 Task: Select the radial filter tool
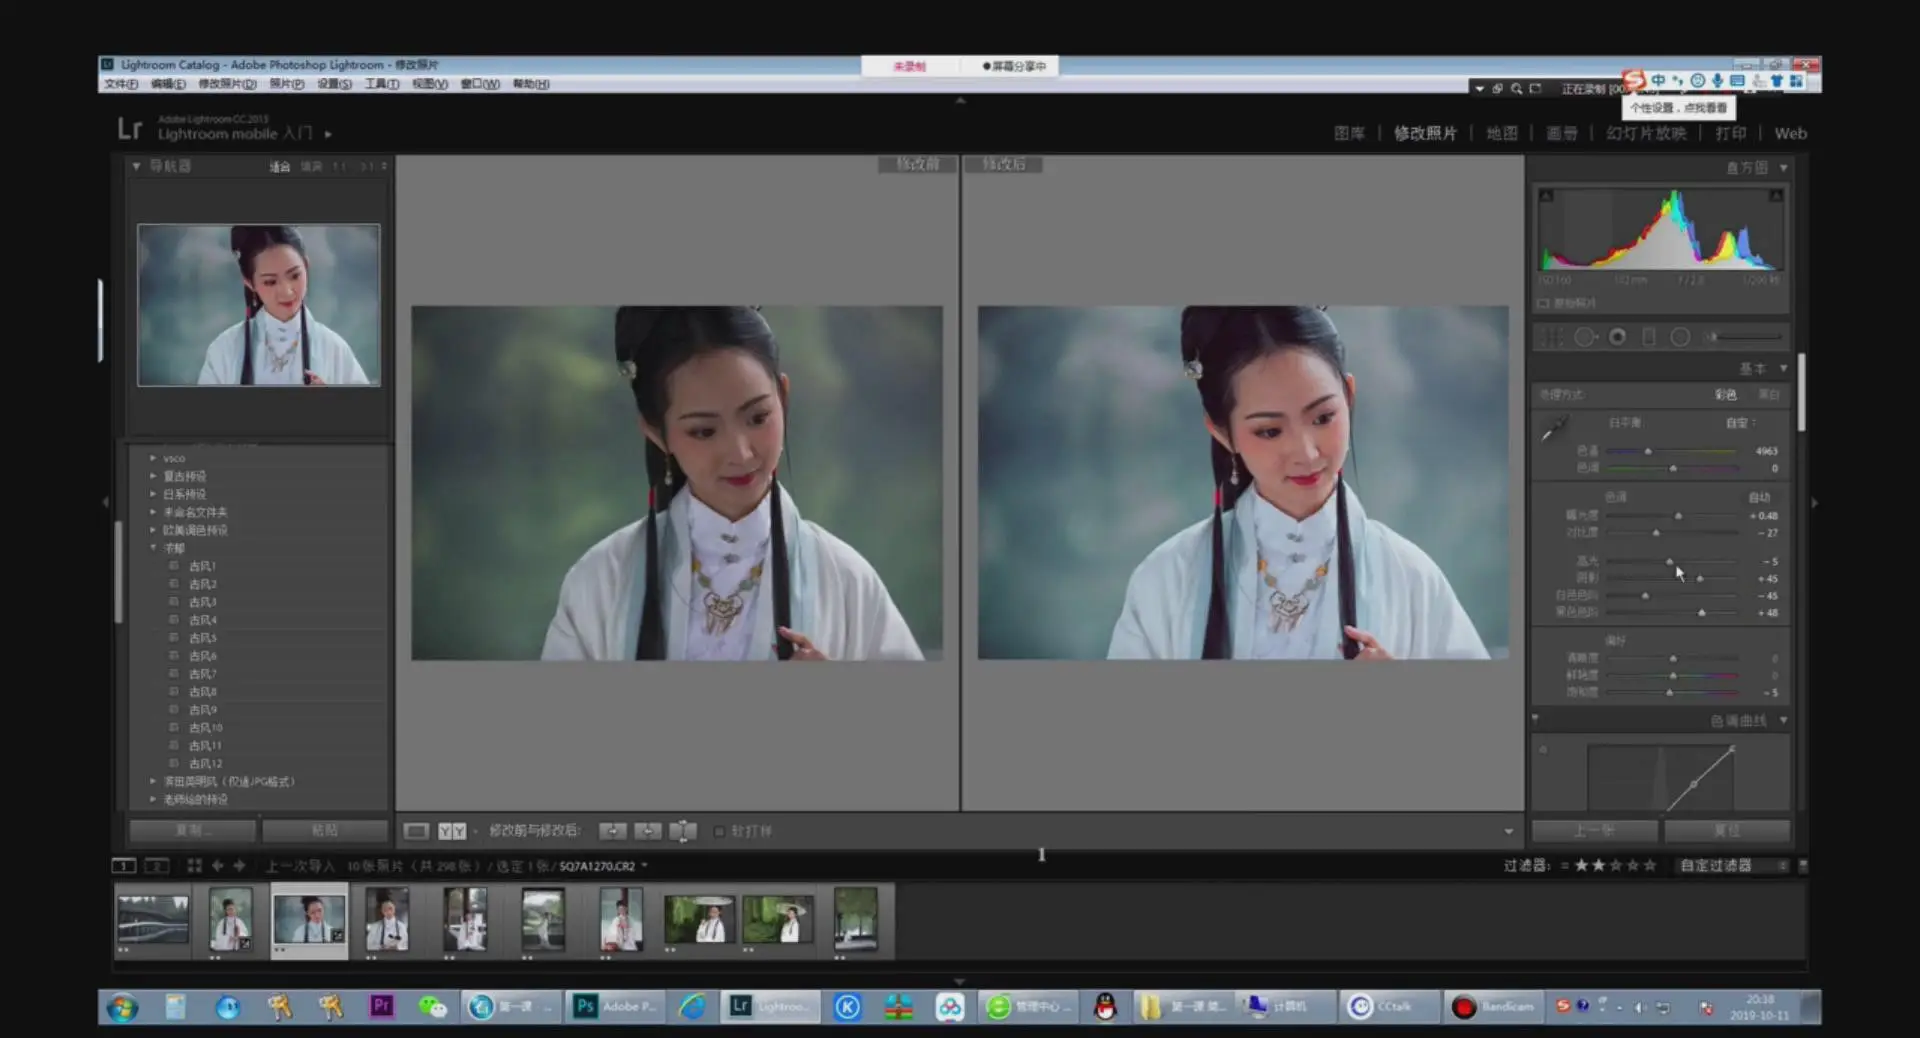(x=1681, y=337)
